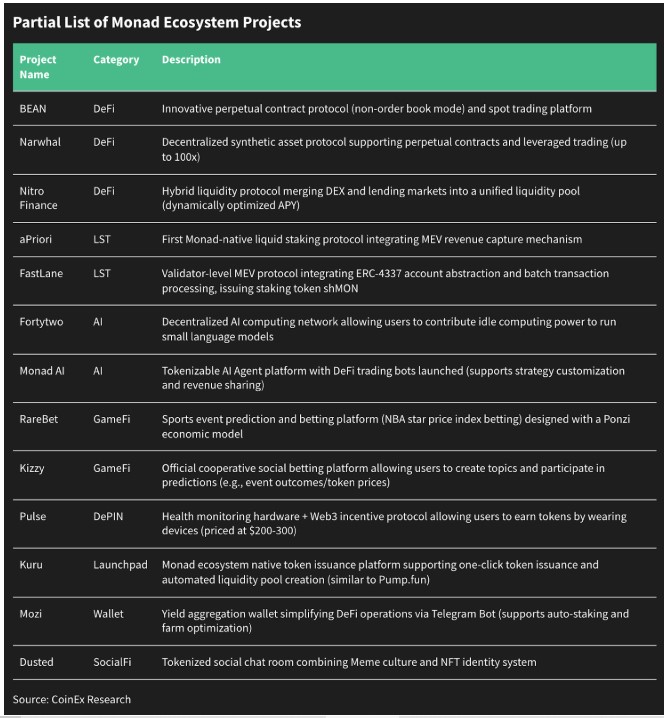
Task: Select the Fortytwo project name
Action: (41, 322)
